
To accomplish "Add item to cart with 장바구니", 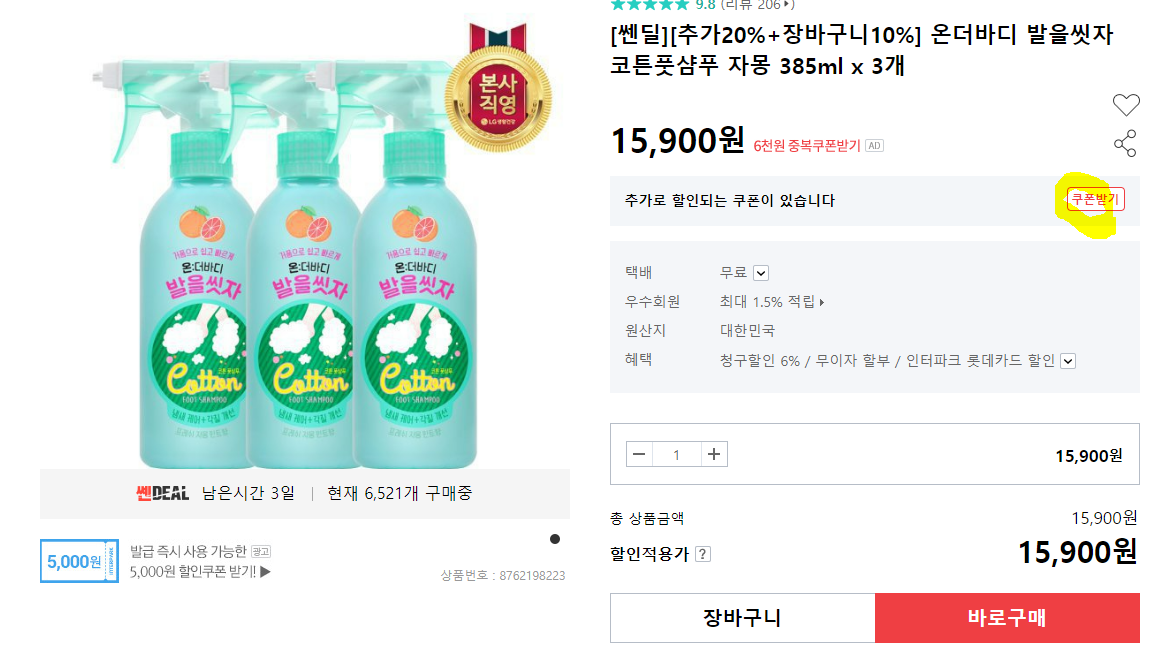I will pyautogui.click(x=741, y=620).
